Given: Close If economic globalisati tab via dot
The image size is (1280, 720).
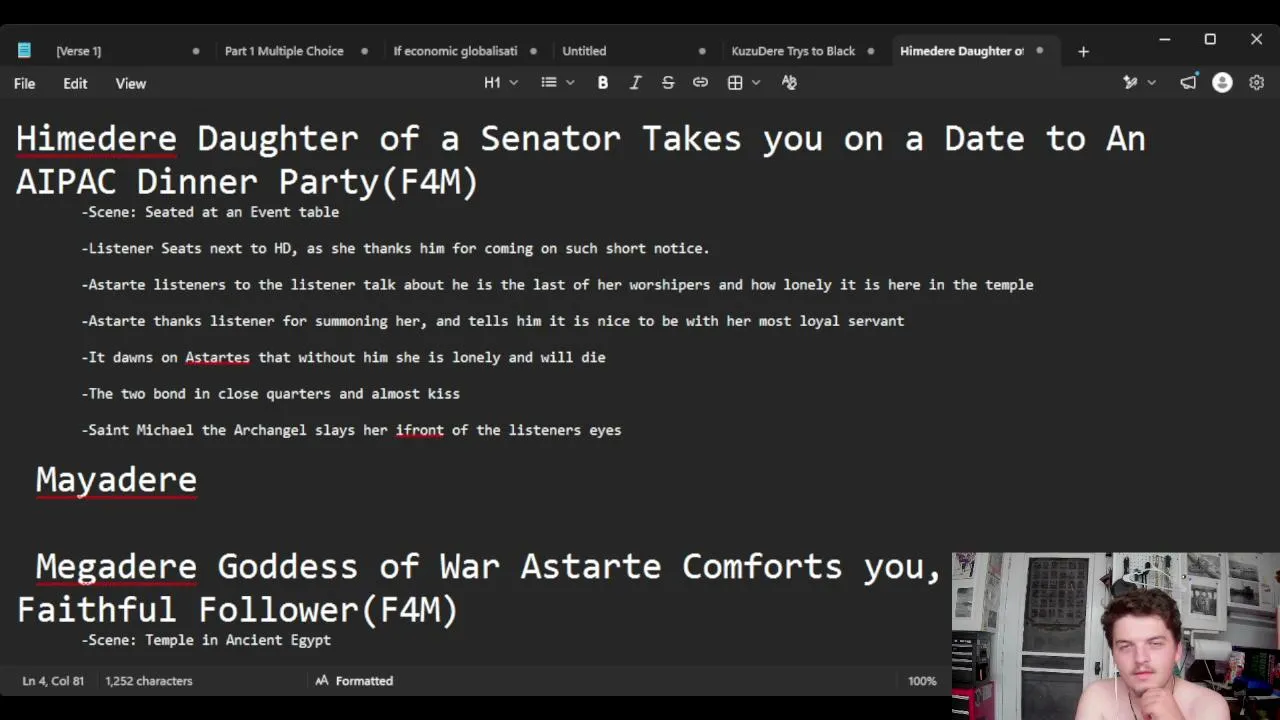Looking at the screenshot, I should 533,51.
